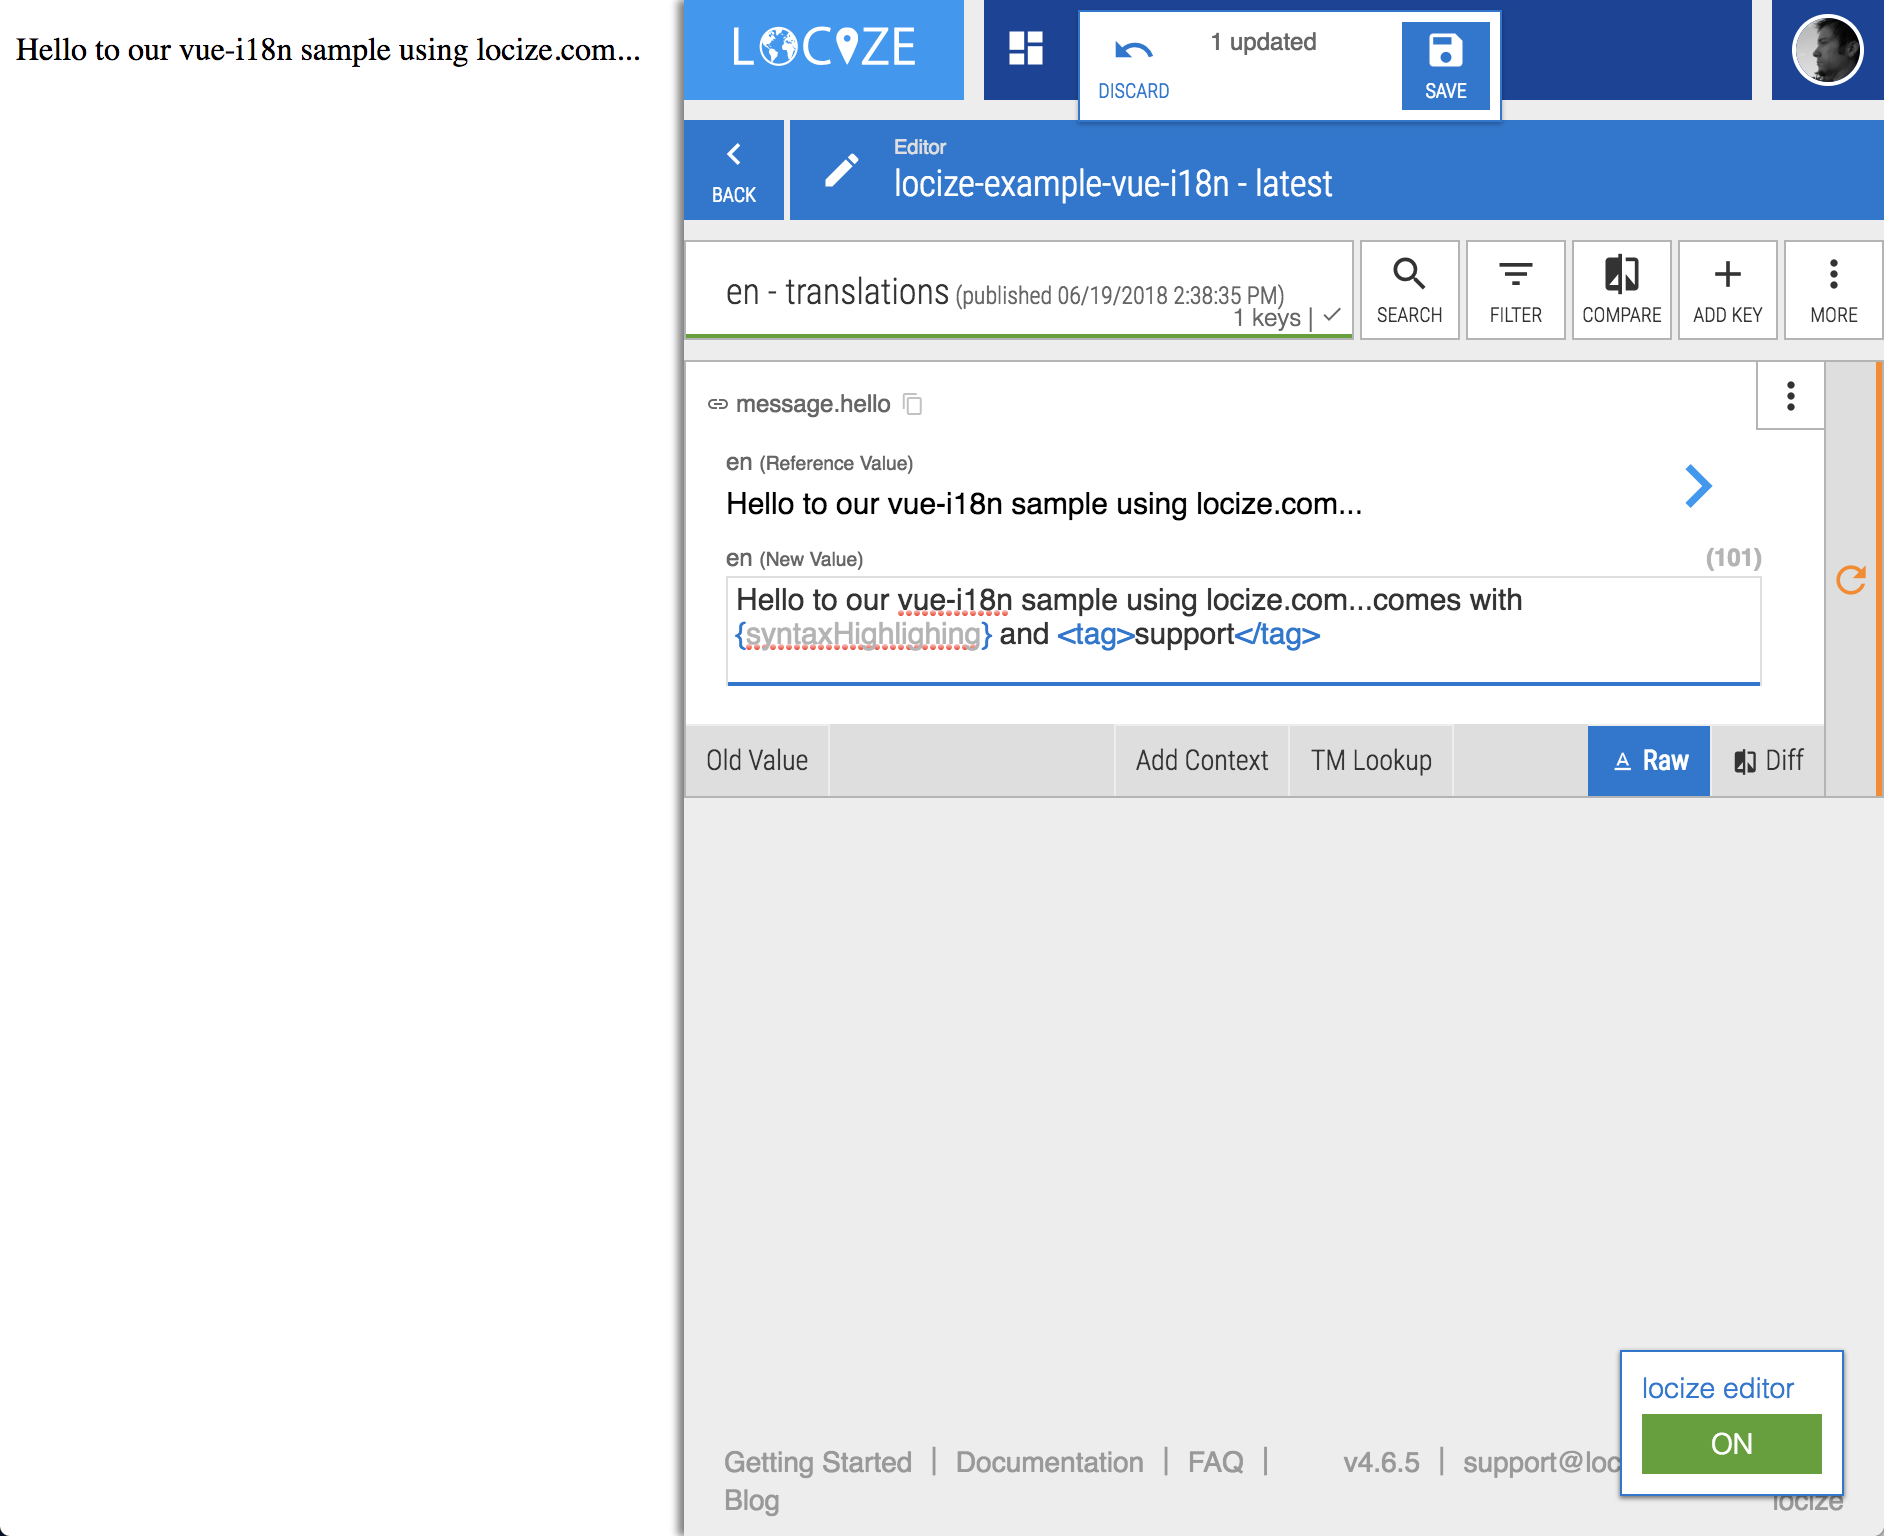Screen dimensions: 1884x1536
Task: Open the Search tool
Action: click(x=1409, y=290)
